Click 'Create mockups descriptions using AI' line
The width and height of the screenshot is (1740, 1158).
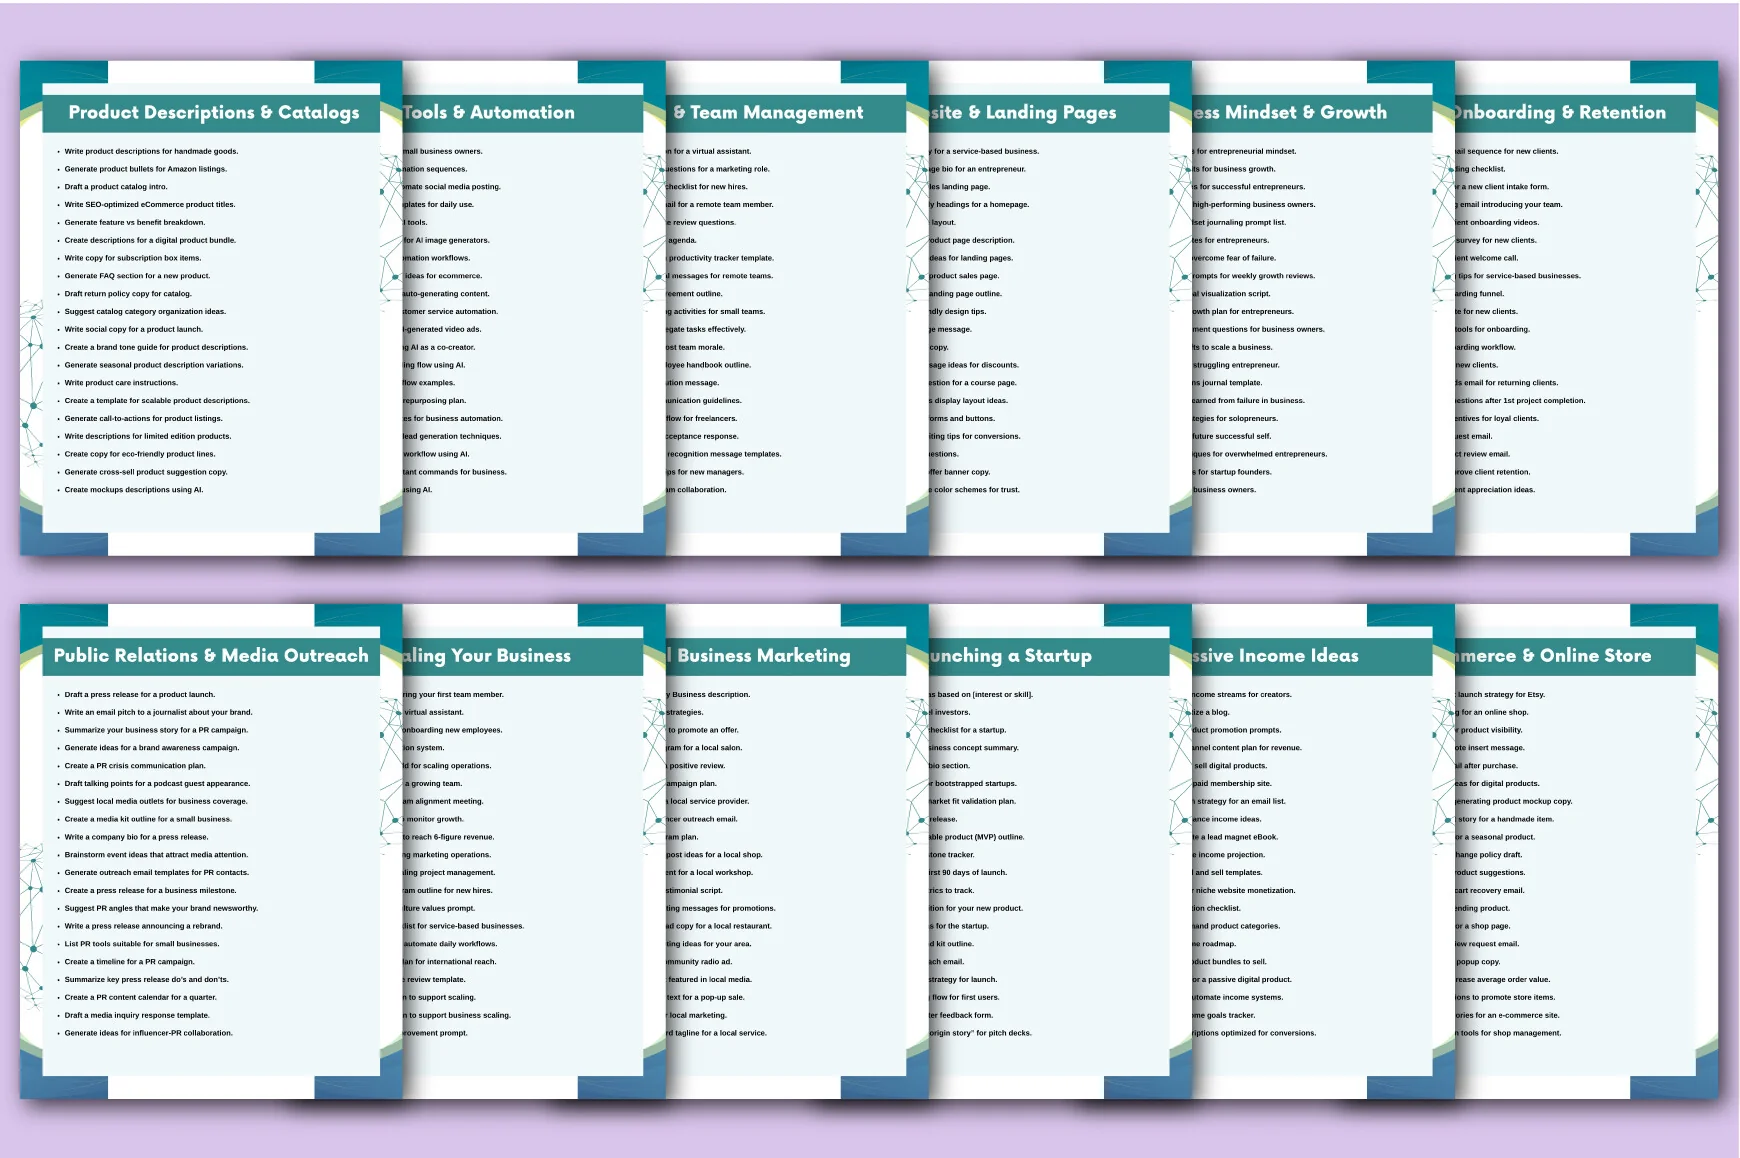coord(134,490)
